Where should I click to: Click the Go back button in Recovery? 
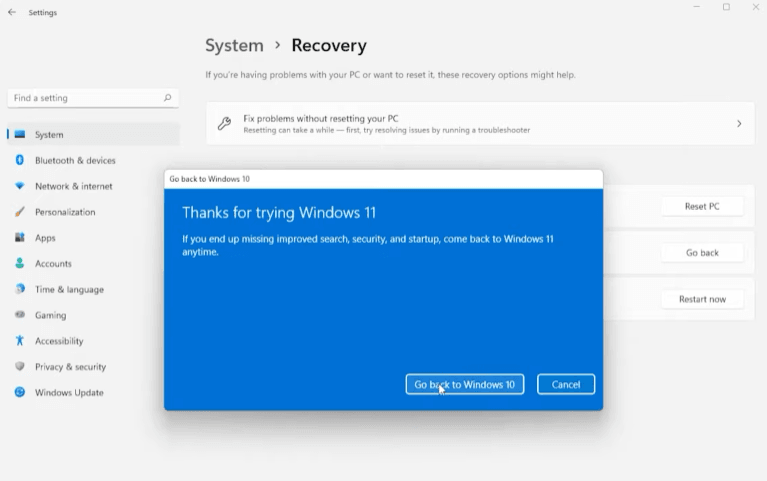pos(702,253)
